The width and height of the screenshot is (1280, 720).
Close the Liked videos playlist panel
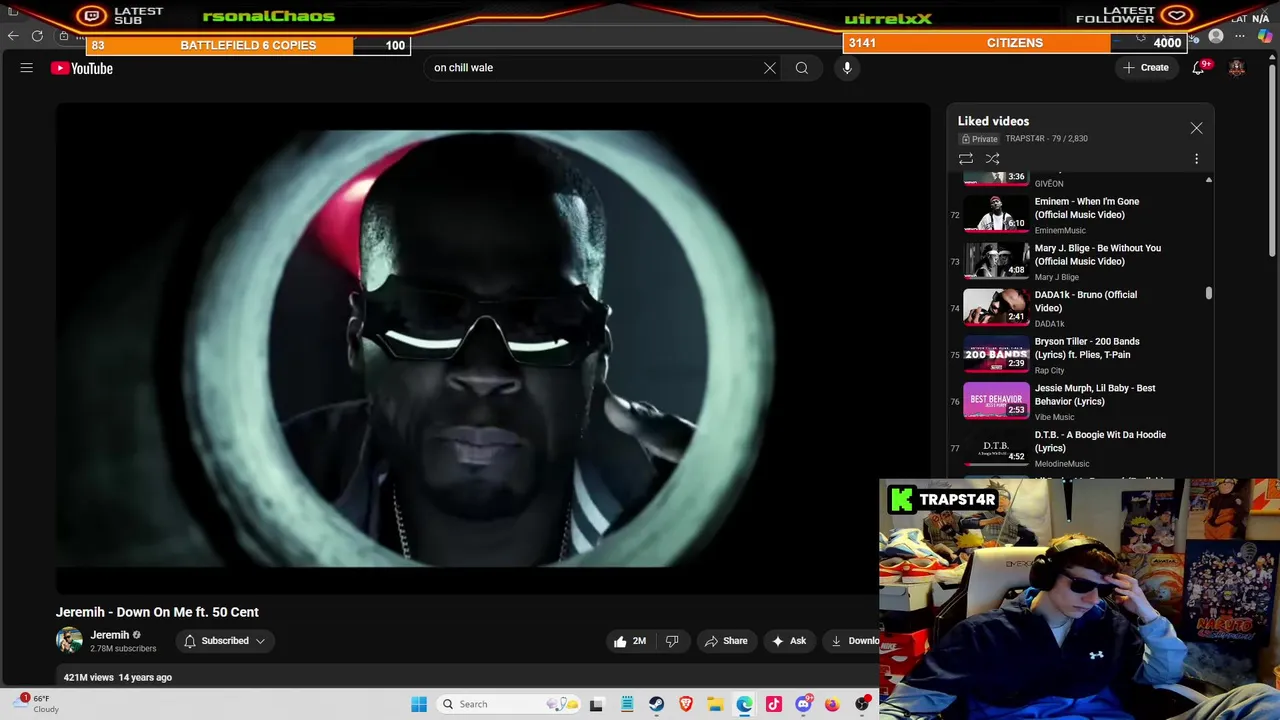point(1196,128)
